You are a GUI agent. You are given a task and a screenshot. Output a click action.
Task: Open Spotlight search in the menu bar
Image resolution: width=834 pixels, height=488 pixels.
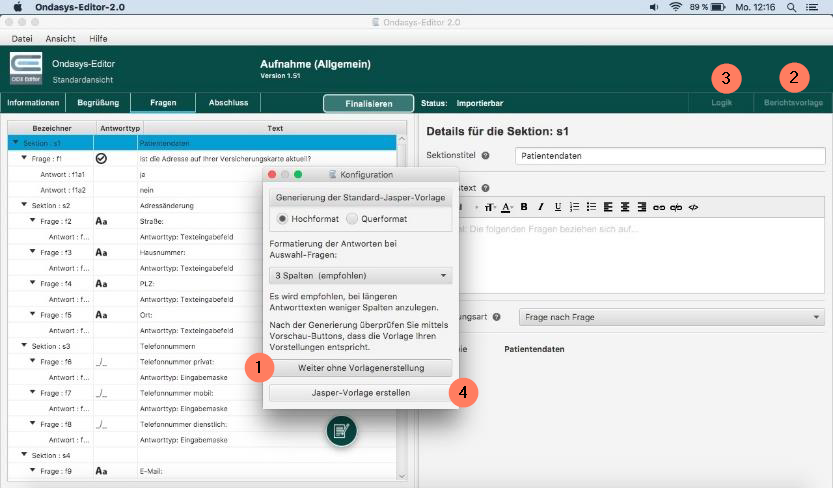click(791, 7)
